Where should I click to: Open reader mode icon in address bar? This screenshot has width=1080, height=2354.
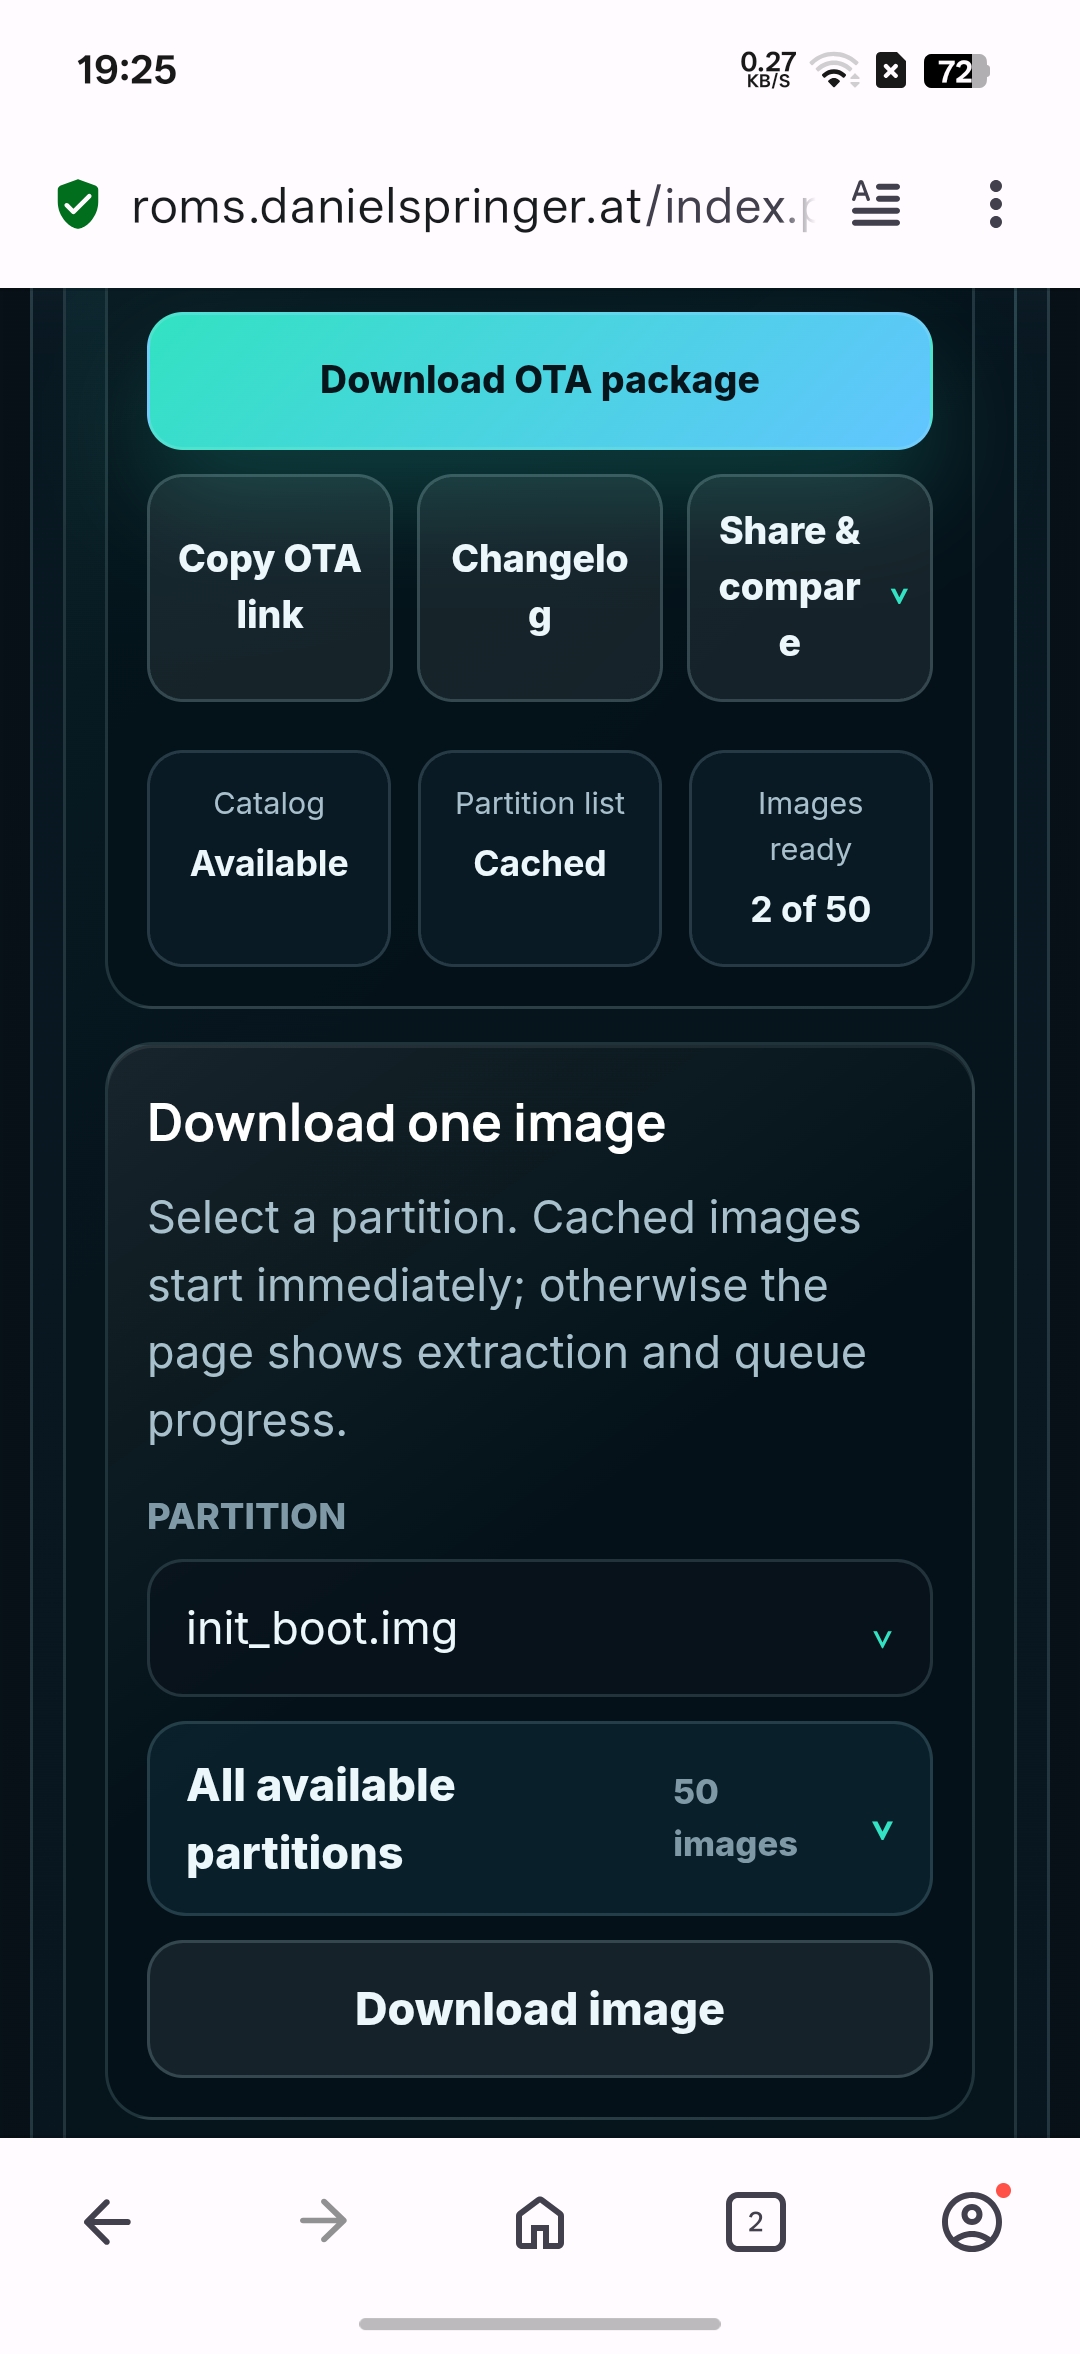click(x=876, y=204)
